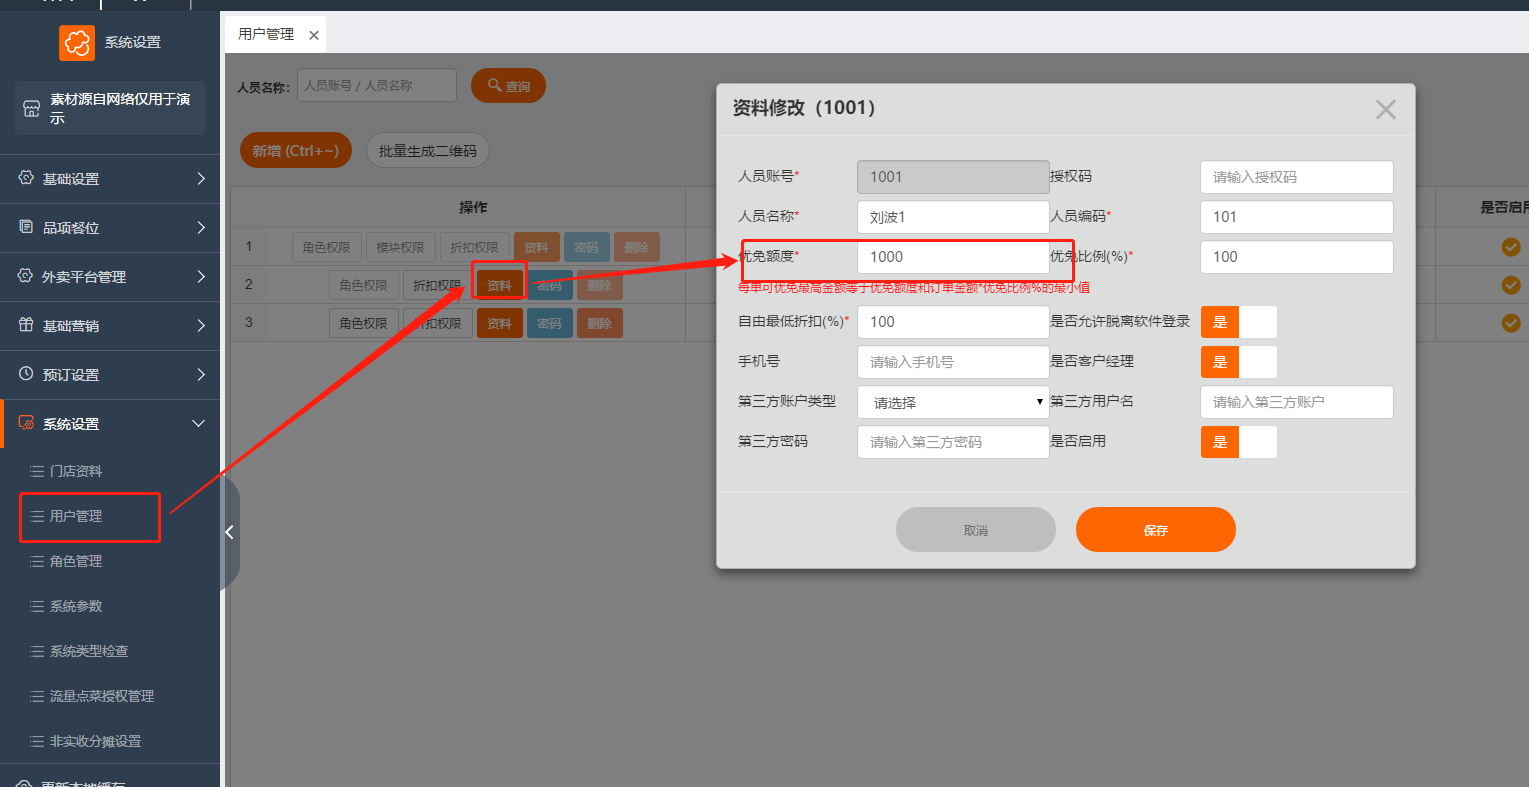The image size is (1529, 787).
Task: Click 折扣权限 in row 1
Action: pos(474,247)
